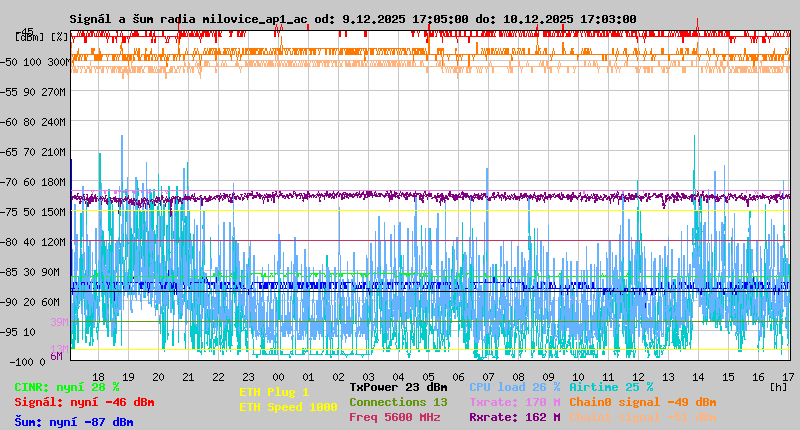Click the ETH Speed 1000 legend label
Screen dimensions: 800x430
click(x=288, y=407)
